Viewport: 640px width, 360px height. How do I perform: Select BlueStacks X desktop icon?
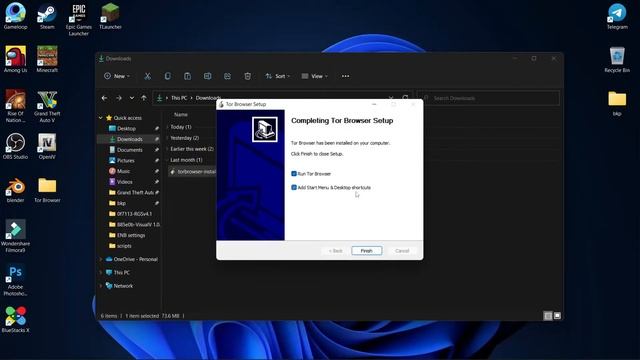click(16, 320)
